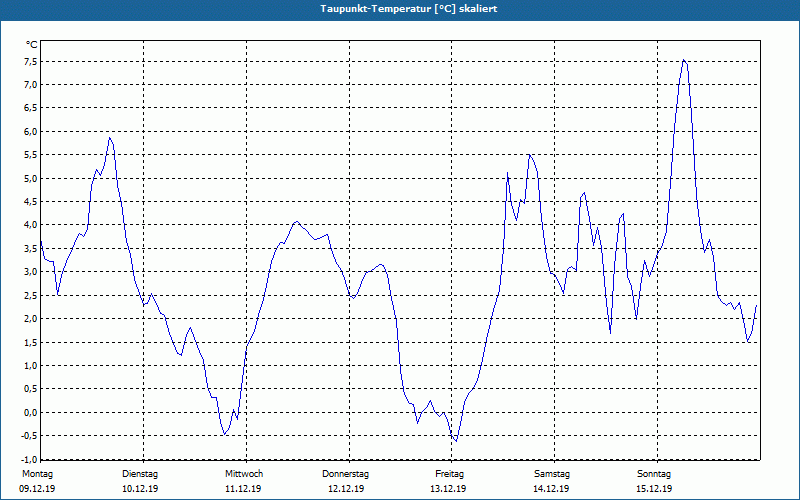Click the 3,0 y-axis value
This screenshot has width=800, height=500.
tap(31, 272)
